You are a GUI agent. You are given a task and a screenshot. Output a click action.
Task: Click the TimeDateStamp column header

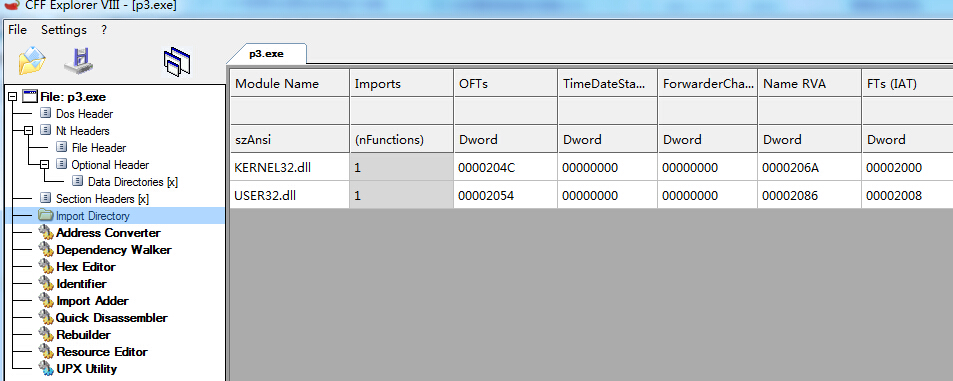tap(607, 84)
